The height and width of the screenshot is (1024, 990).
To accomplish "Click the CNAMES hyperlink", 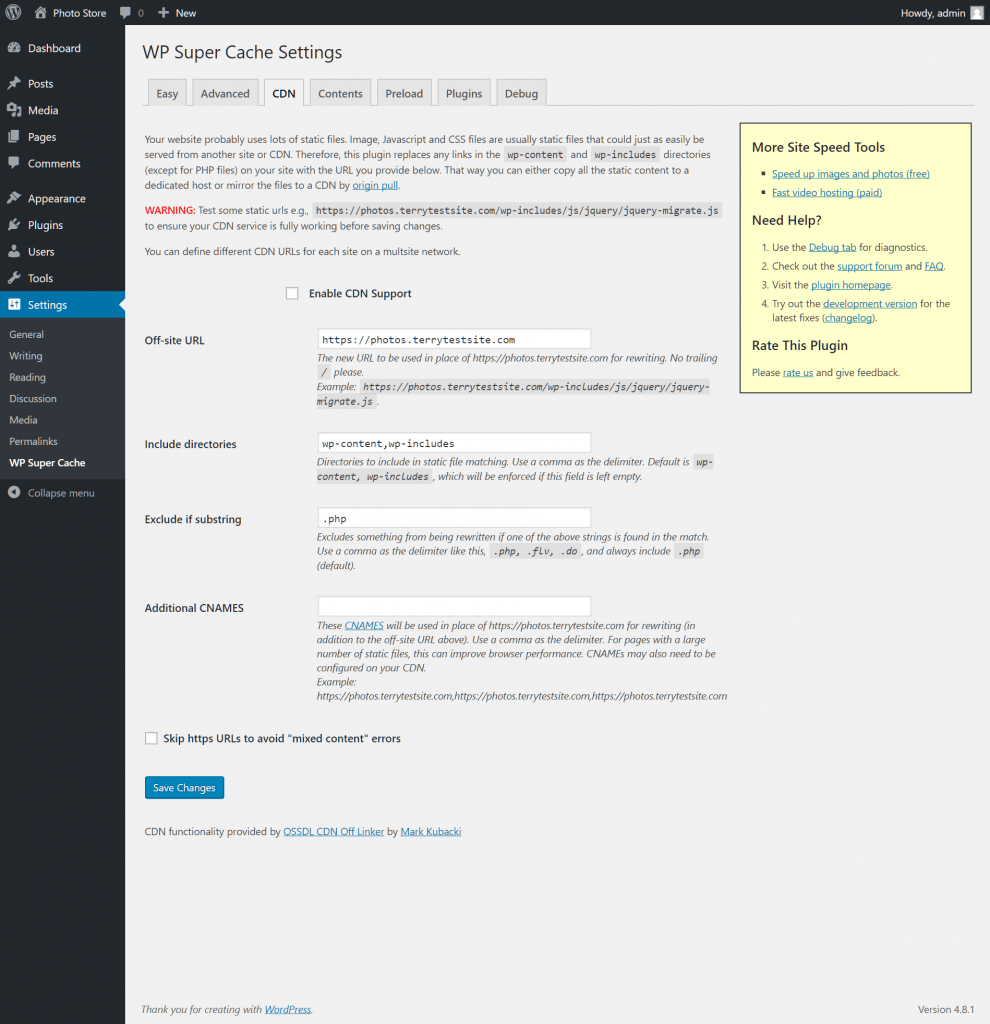I will [363, 625].
